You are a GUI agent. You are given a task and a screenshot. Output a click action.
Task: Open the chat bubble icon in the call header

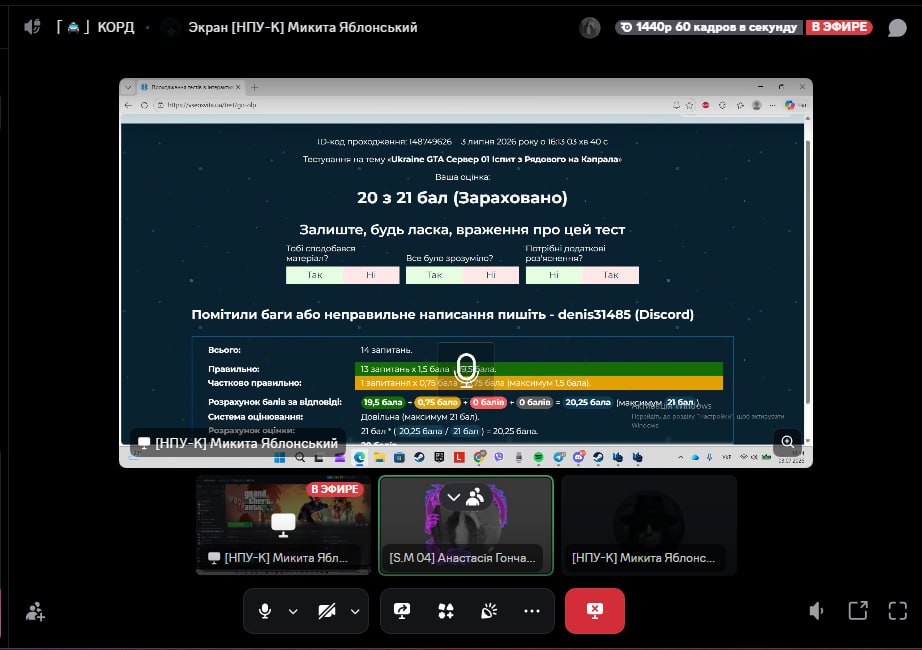(x=897, y=28)
